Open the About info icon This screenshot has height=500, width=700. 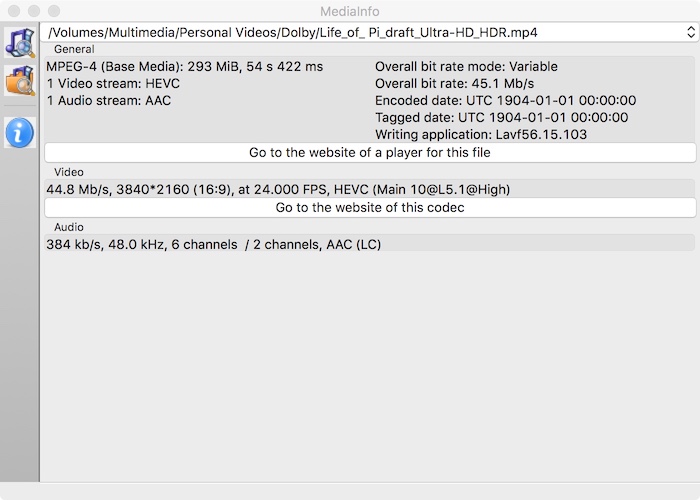click(19, 131)
